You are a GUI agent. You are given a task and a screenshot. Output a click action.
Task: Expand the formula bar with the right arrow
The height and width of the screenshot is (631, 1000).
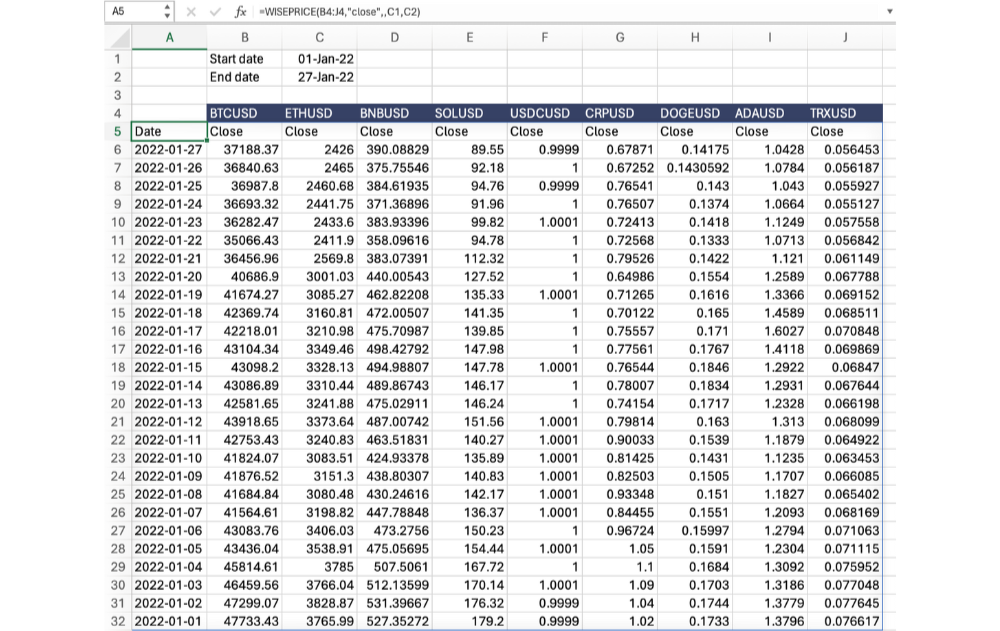tap(890, 11)
